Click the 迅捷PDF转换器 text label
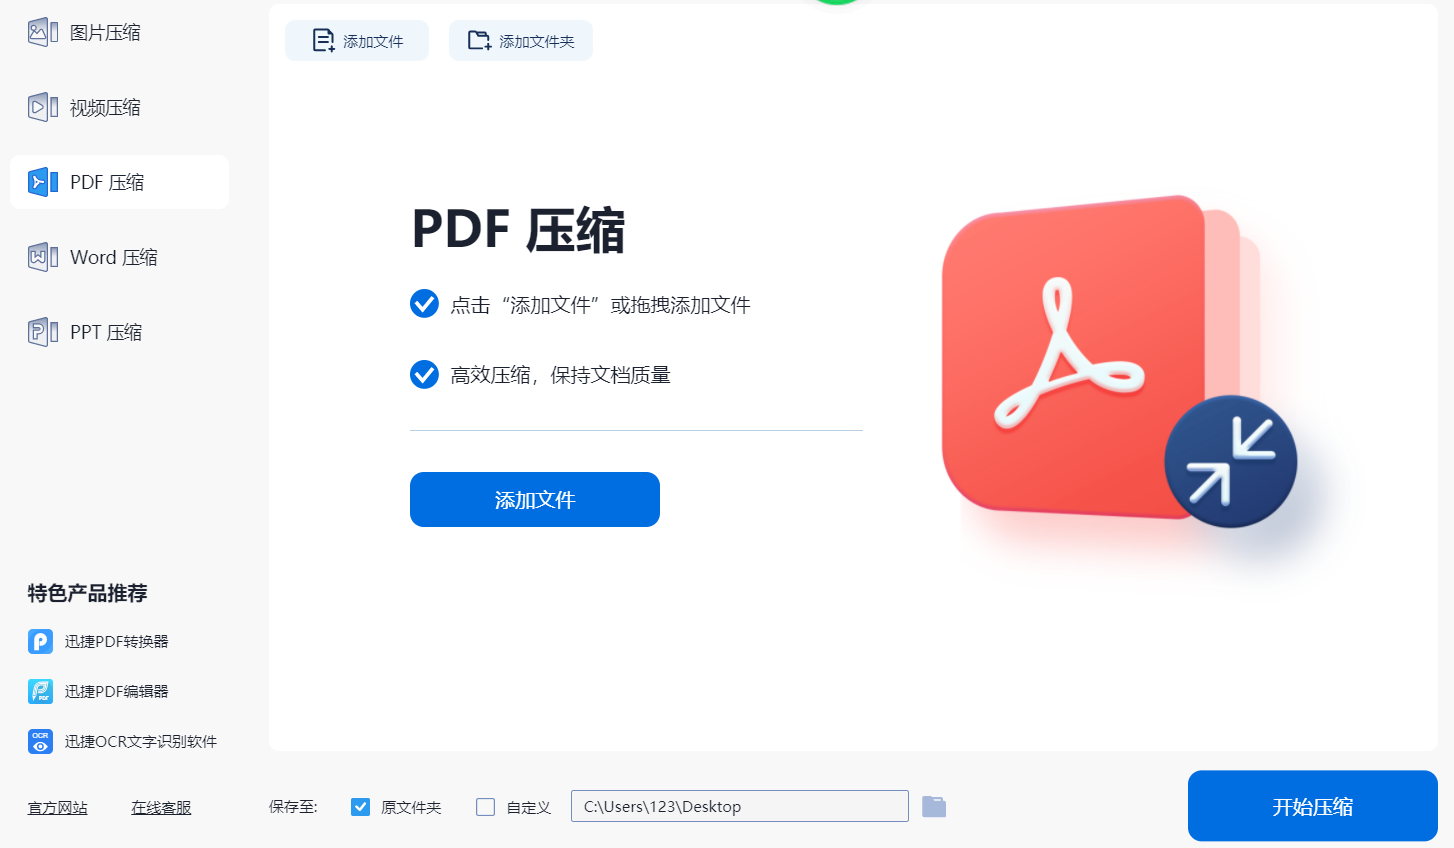Screen dimensions: 1454x848 (x=116, y=641)
